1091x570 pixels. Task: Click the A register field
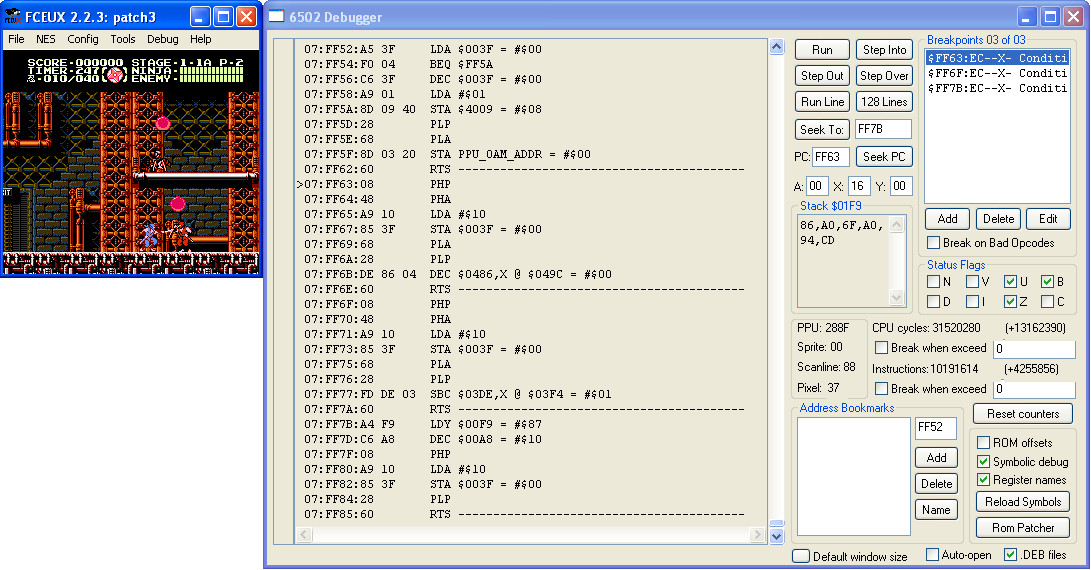tap(817, 186)
